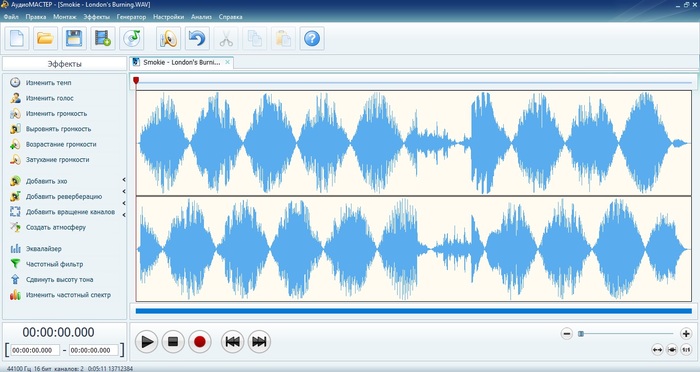This screenshot has width=700, height=372.
Task: Click the Эффекты panel header
Action: pos(64,64)
